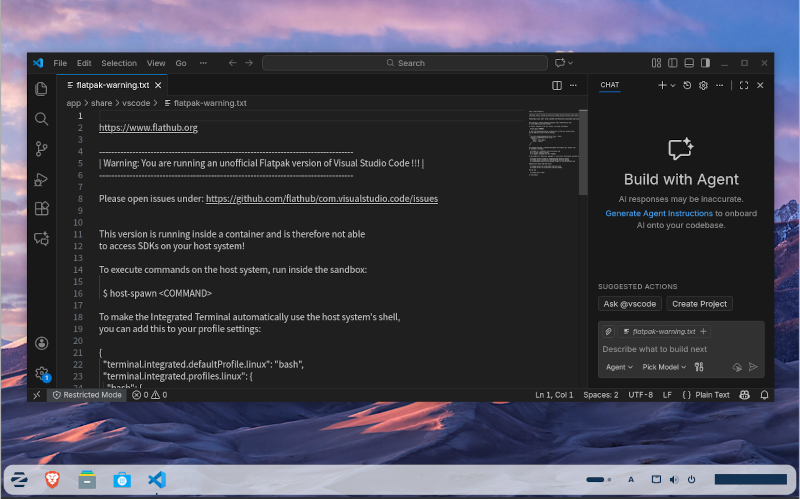Open the github issues link in editor

click(x=322, y=198)
